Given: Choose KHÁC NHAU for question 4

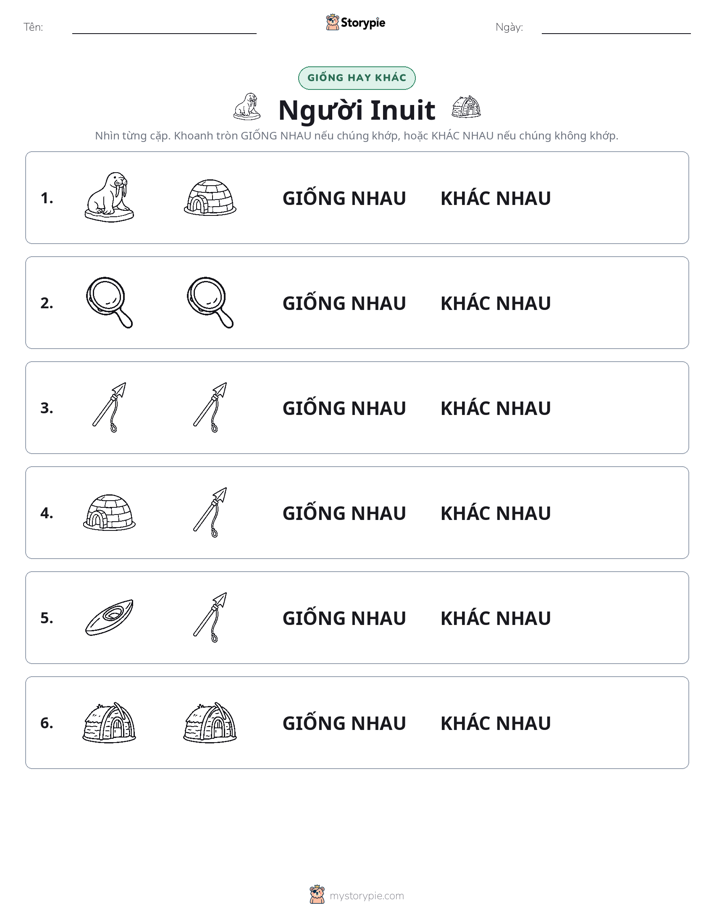Looking at the screenshot, I should [x=495, y=513].
